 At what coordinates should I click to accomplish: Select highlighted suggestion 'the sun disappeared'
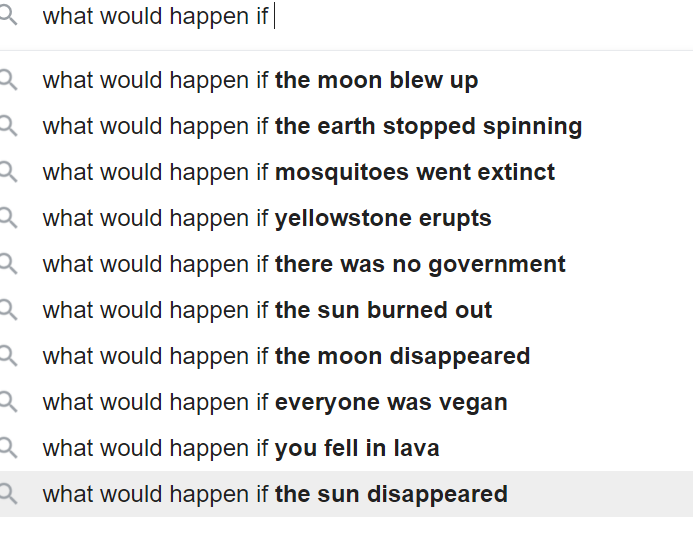(x=346, y=494)
